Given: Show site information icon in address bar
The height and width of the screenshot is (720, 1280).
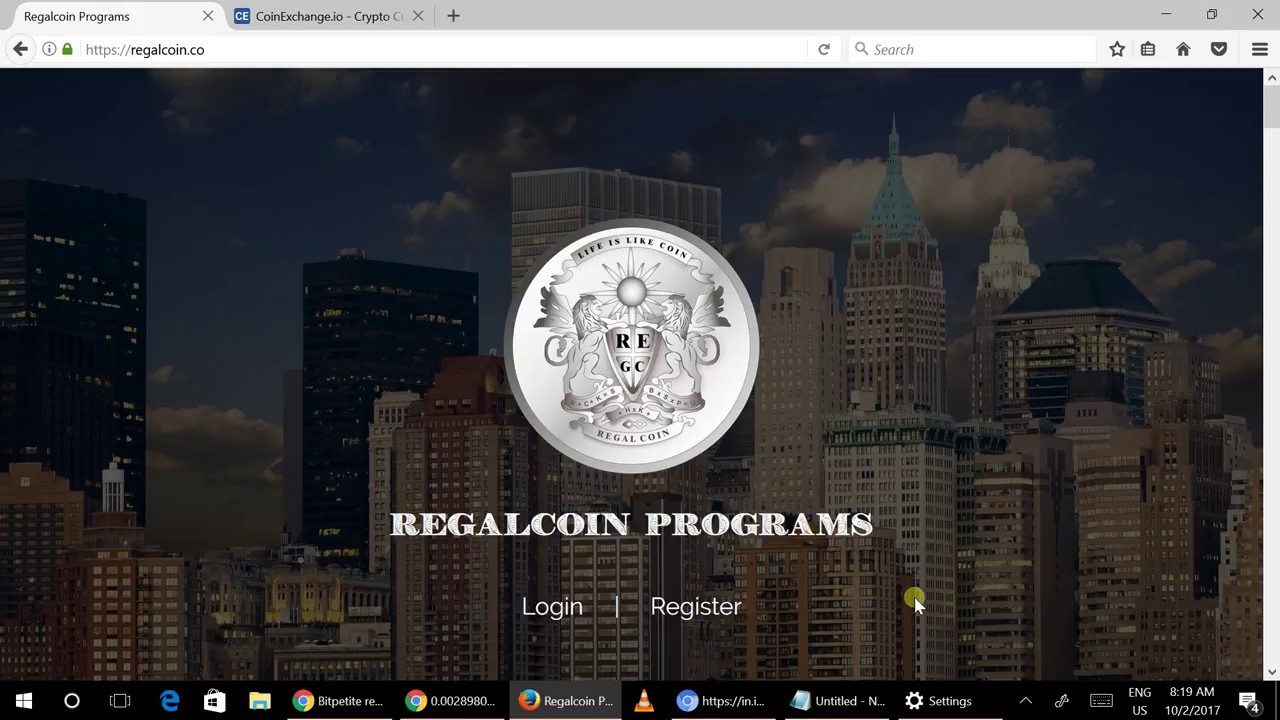Looking at the screenshot, I should click(x=49, y=49).
